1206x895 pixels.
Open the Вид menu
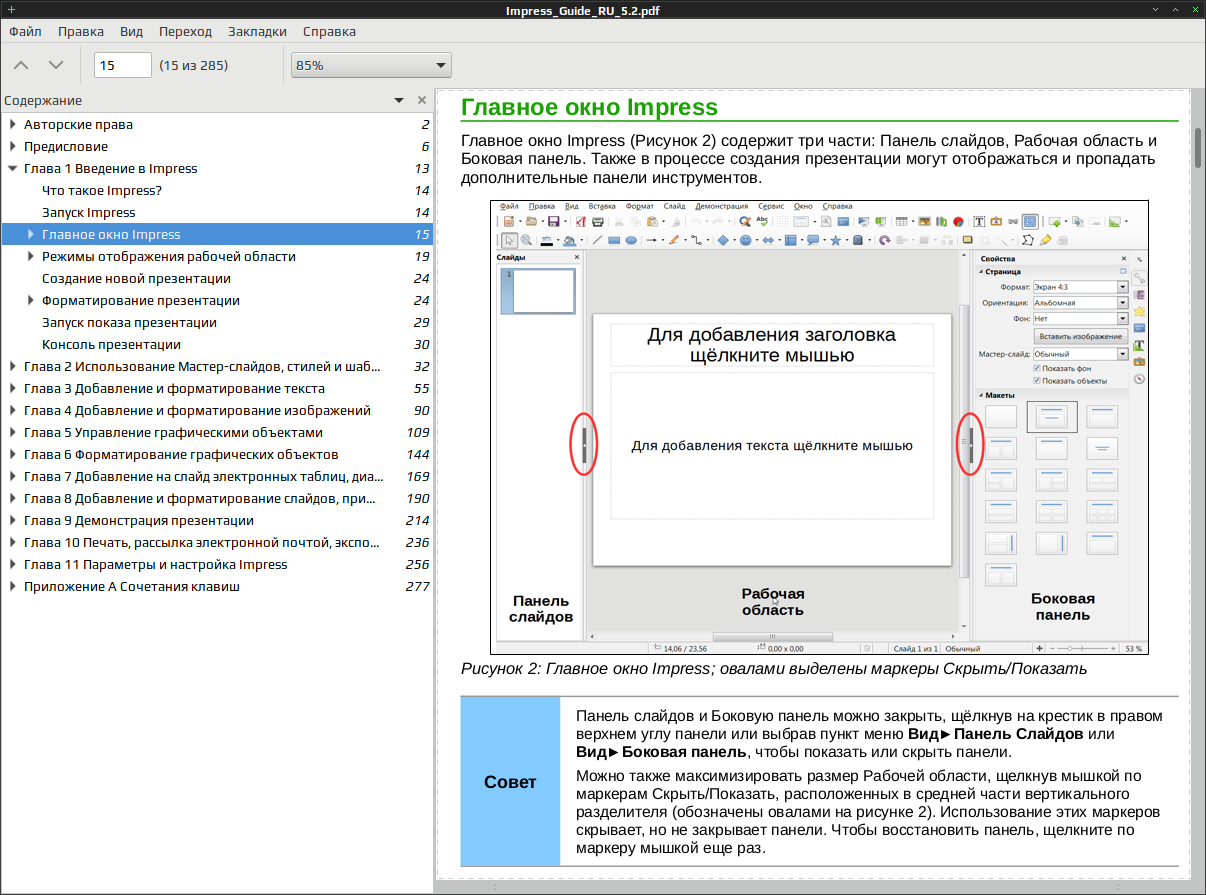pyautogui.click(x=132, y=31)
